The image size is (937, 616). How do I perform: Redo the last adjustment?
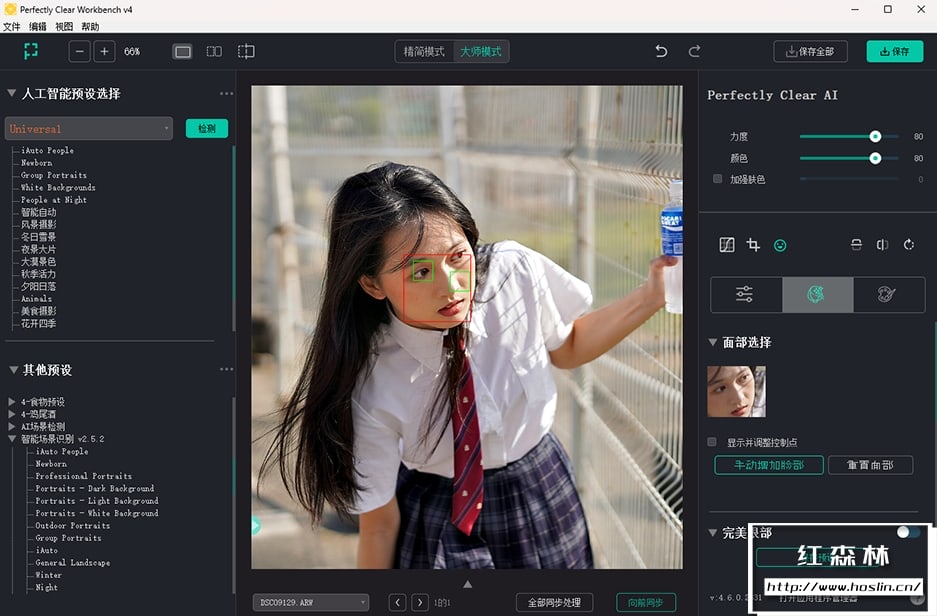pos(694,51)
